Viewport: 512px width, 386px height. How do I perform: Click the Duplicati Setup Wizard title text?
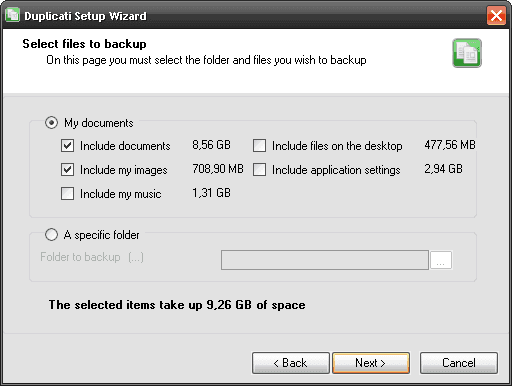point(85,16)
